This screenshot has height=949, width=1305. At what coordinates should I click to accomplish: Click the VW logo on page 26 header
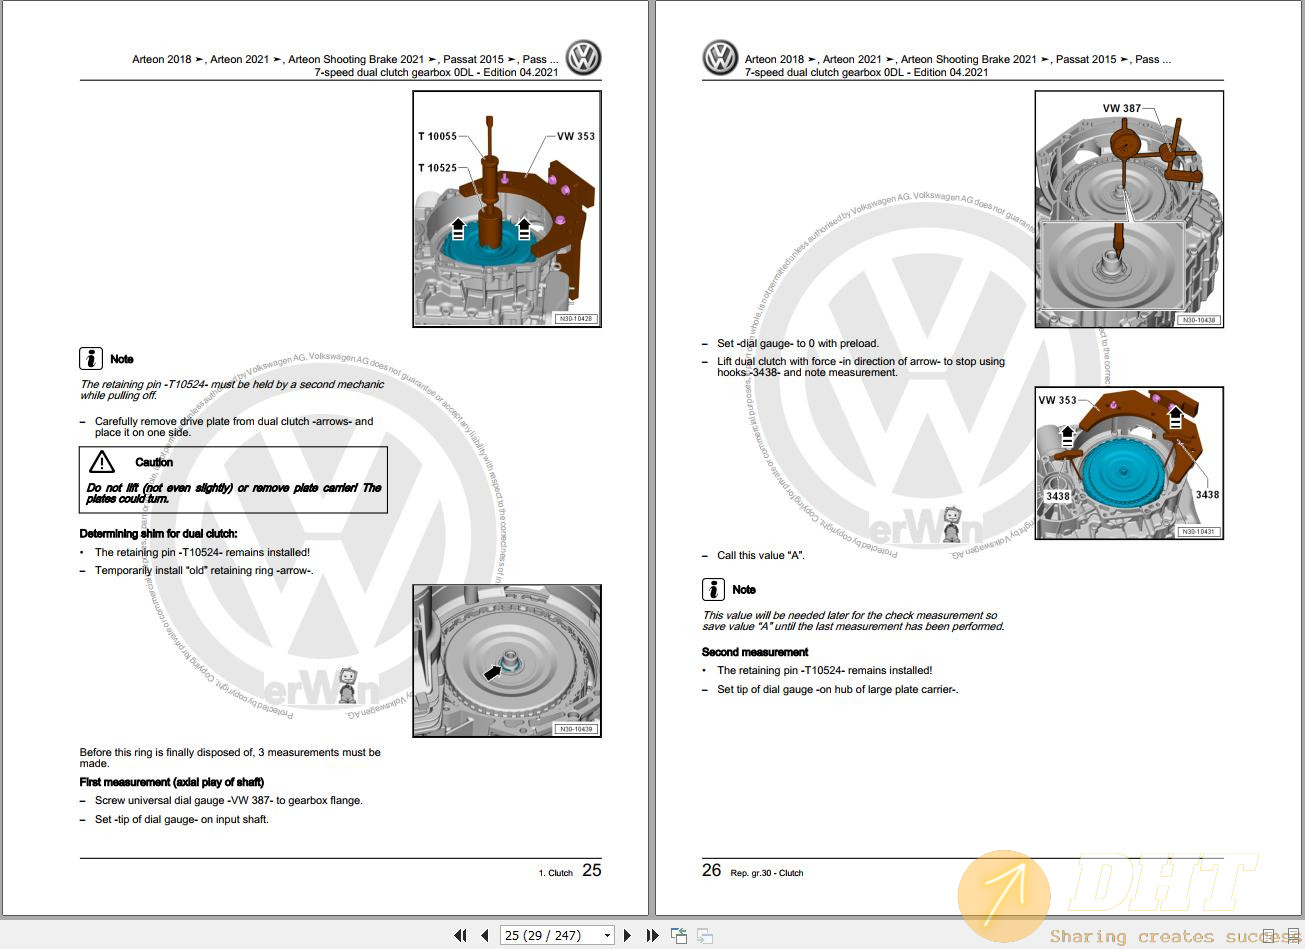(720, 59)
